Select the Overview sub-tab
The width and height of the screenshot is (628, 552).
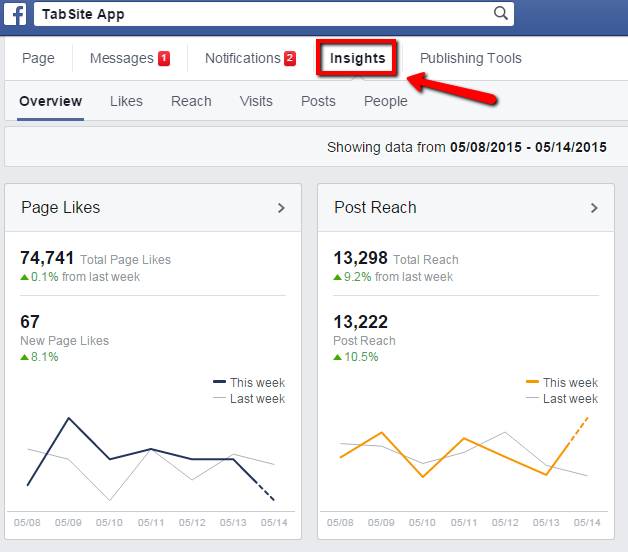pos(50,101)
